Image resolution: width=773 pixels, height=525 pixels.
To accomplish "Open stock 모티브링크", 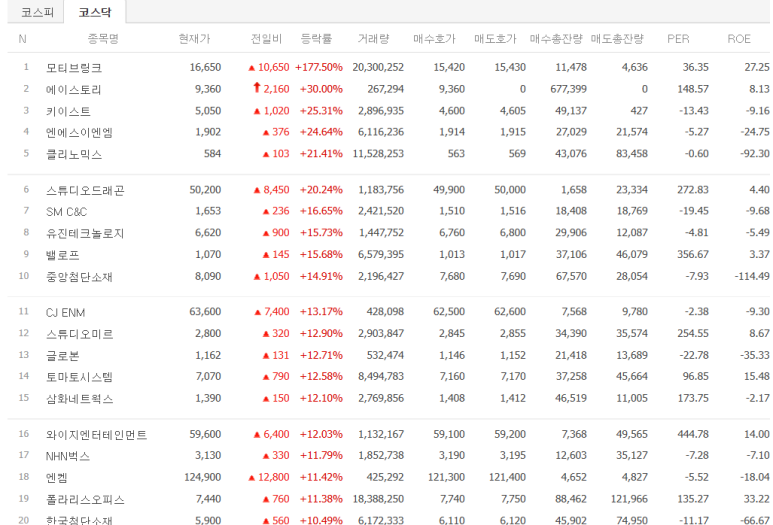I will 74,68.
